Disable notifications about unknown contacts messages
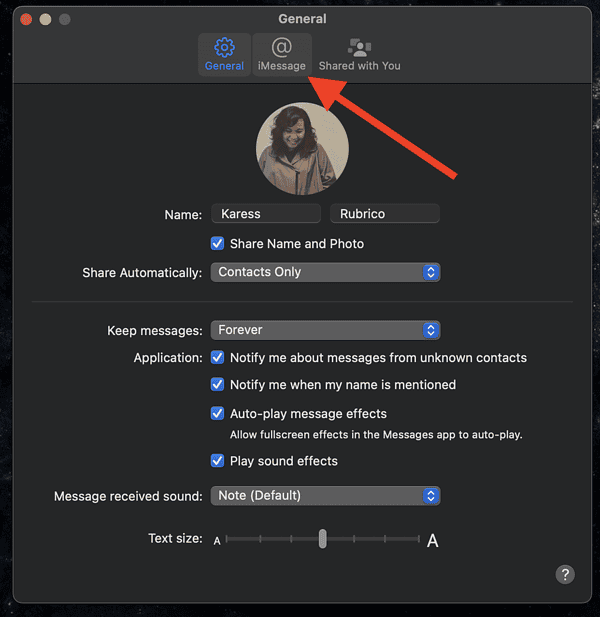600x617 pixels. (217, 357)
